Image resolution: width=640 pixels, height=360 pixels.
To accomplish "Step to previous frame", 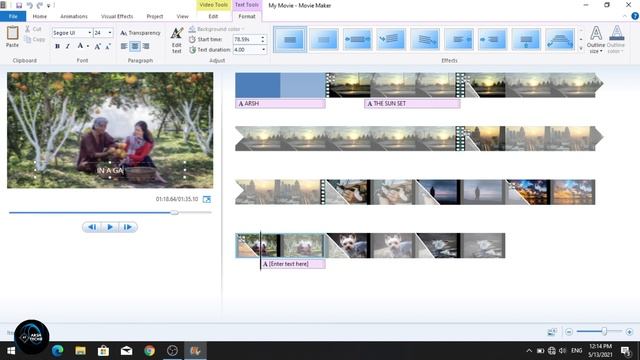I will pyautogui.click(x=92, y=227).
